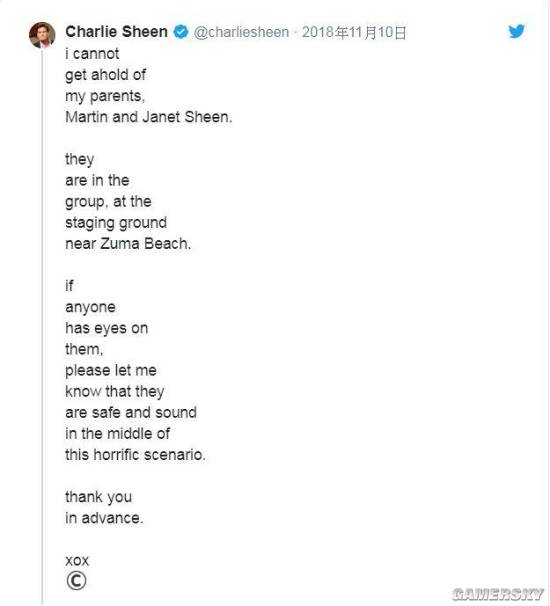Viewport: 550px width, 606px height.
Task: Open the @charliesheen handle link
Action: (241, 32)
